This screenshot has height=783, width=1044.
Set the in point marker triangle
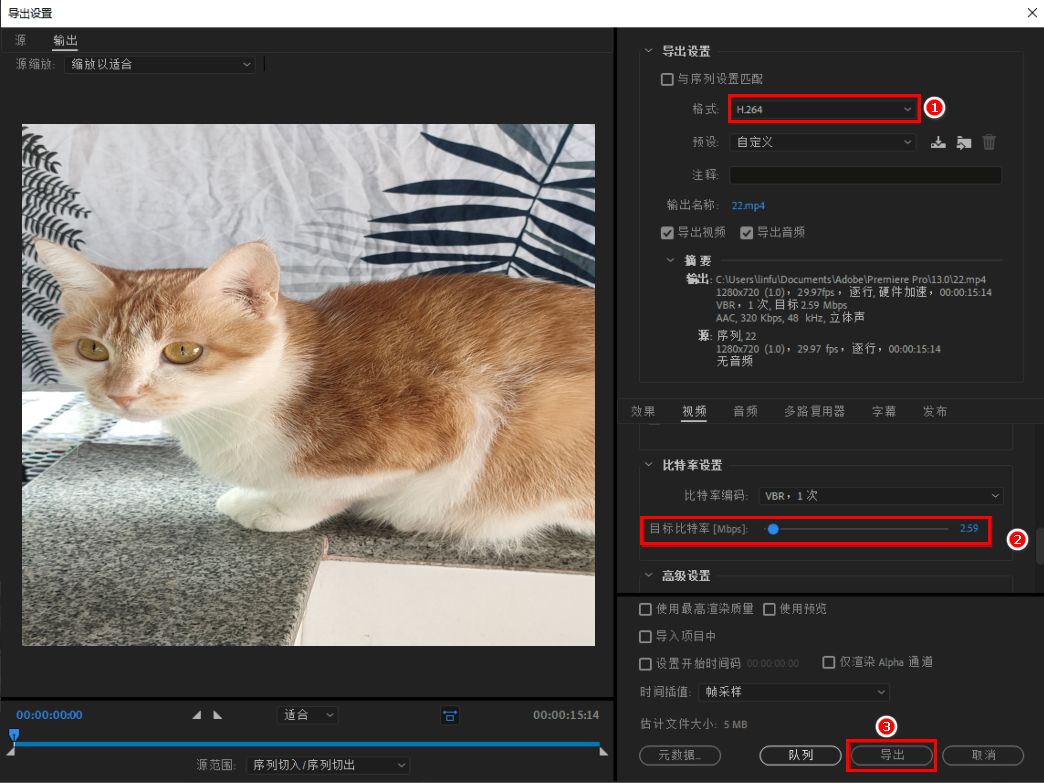(x=197, y=714)
